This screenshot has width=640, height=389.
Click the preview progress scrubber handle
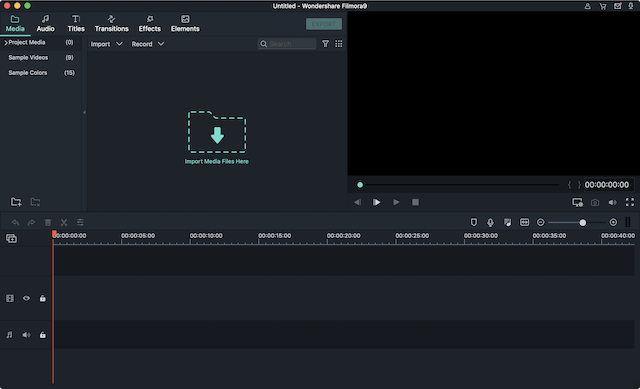360,185
